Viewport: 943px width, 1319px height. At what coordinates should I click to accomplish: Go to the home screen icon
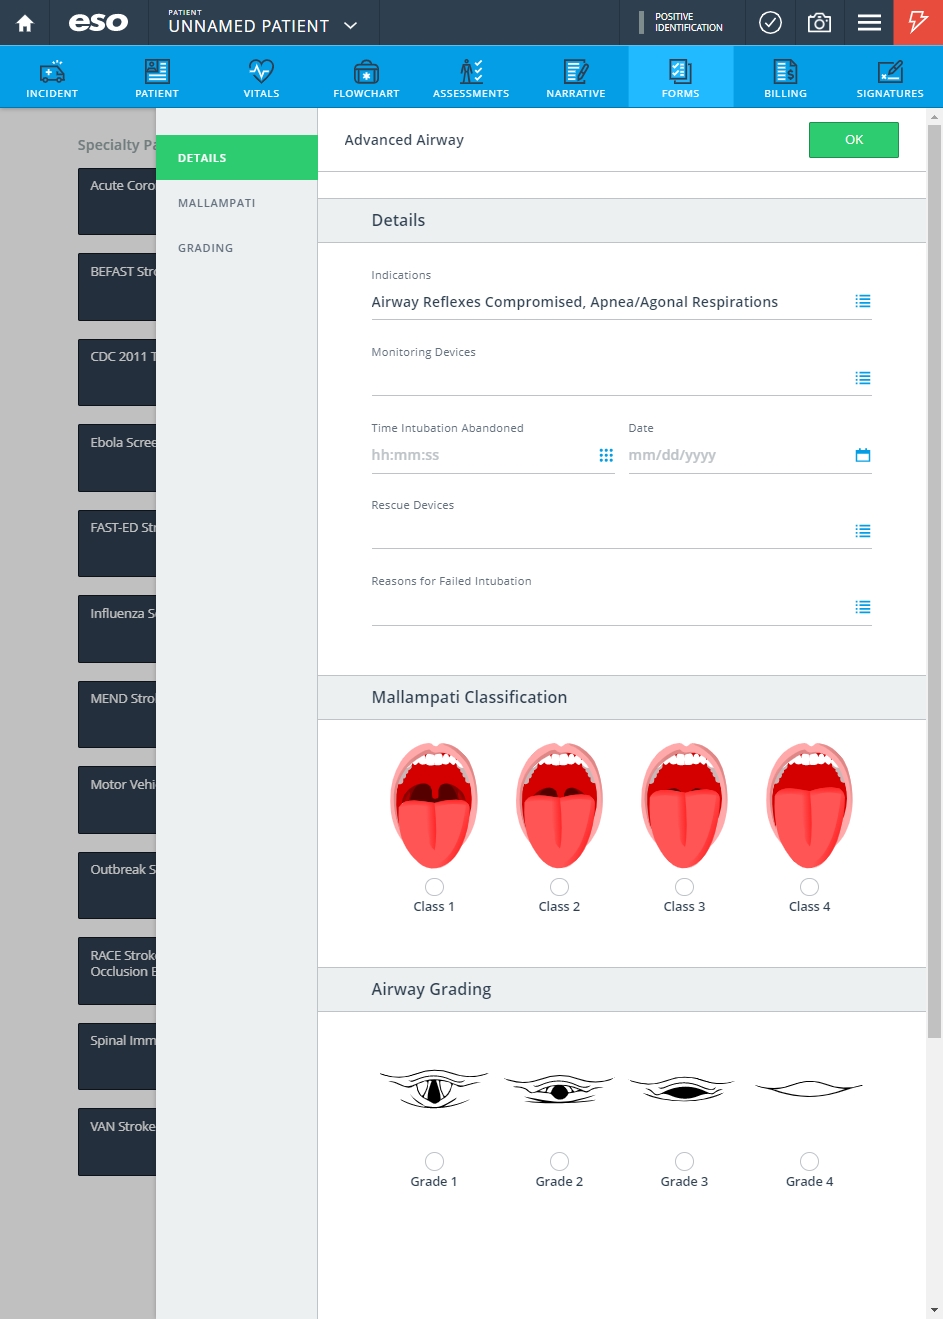coord(24,23)
